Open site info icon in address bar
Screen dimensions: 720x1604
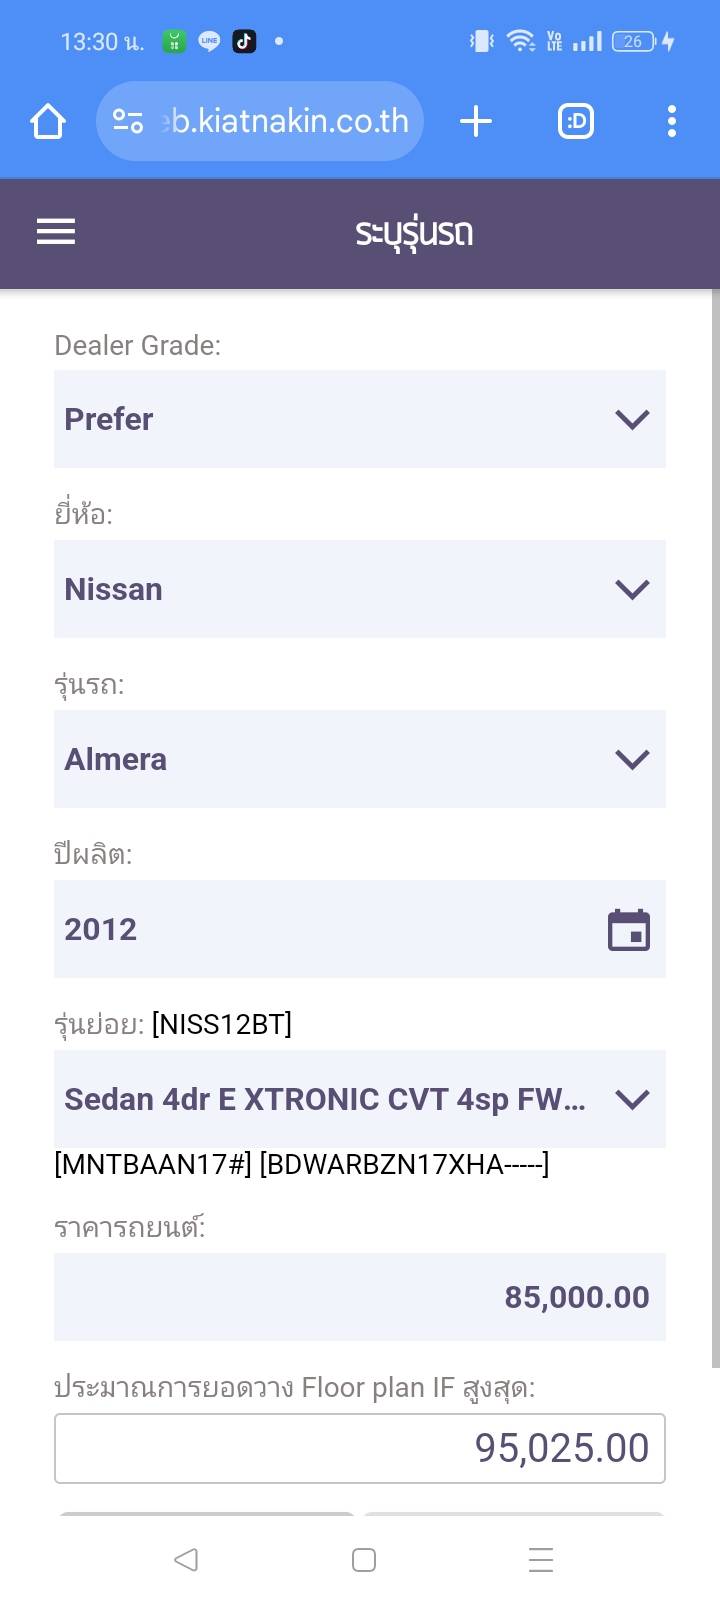pos(127,122)
